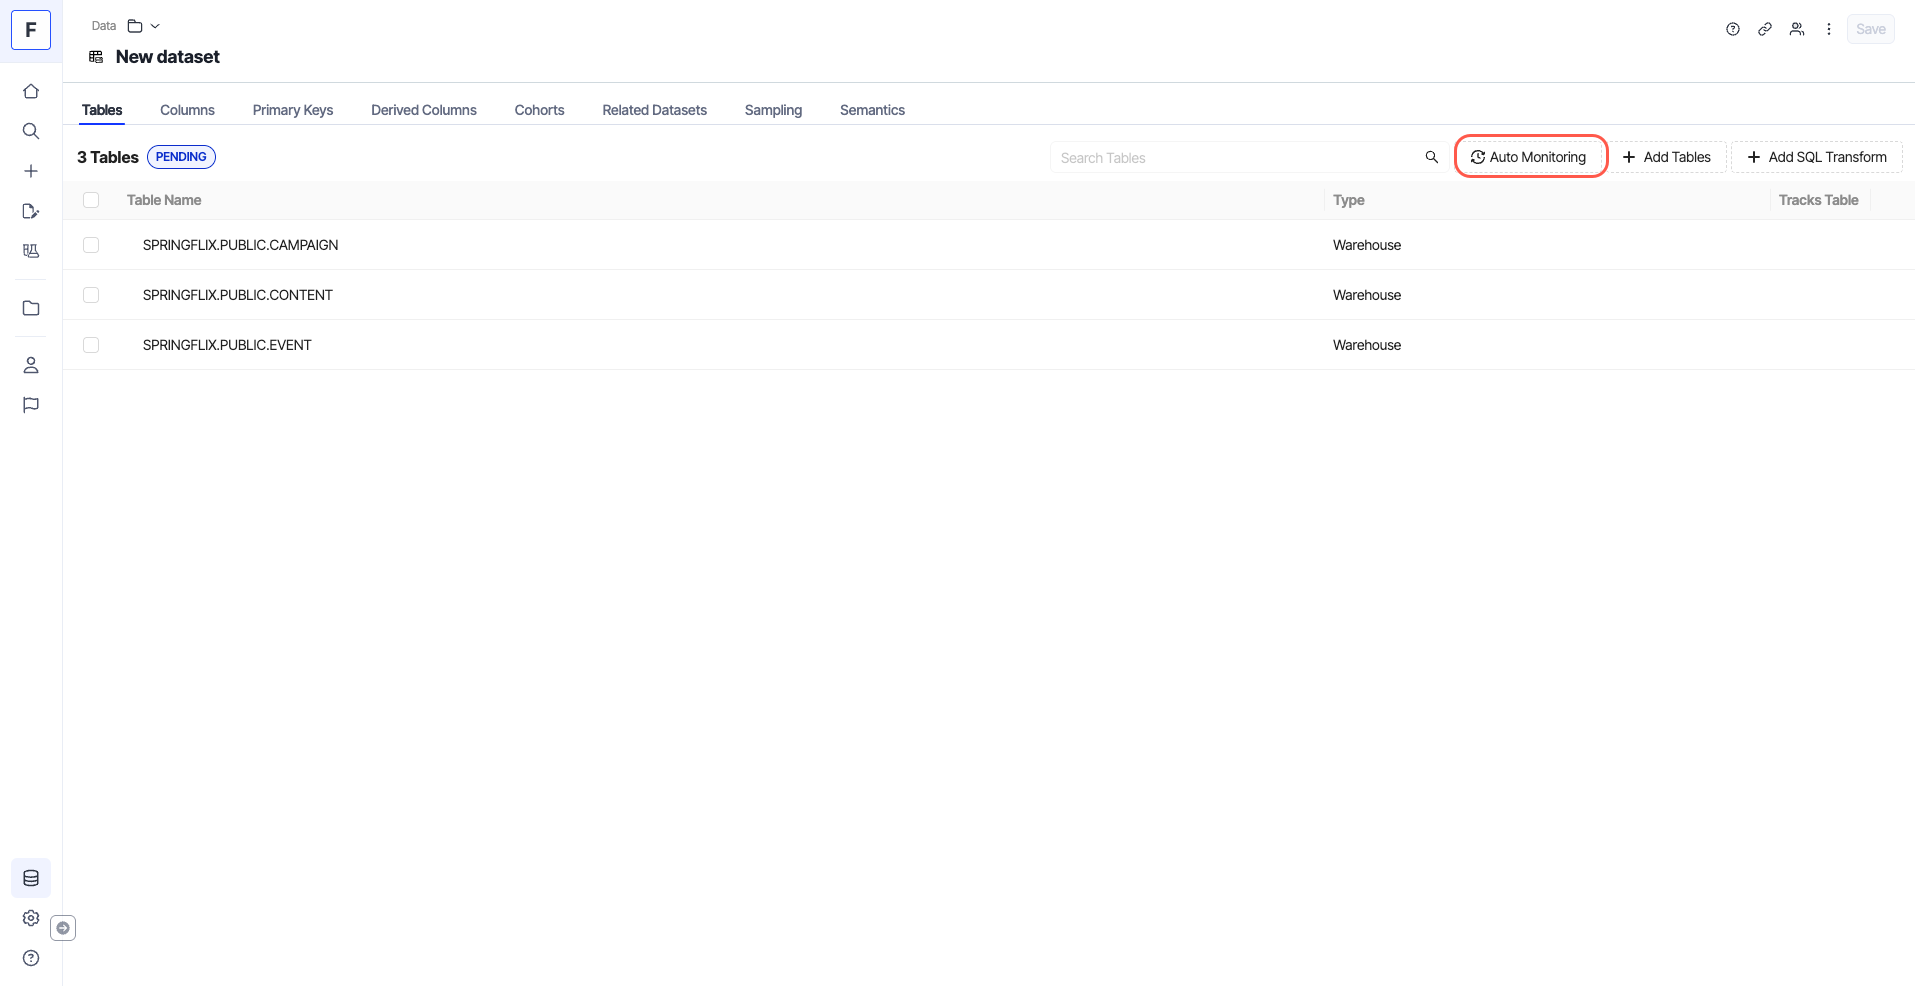Image resolution: width=1915 pixels, height=986 pixels.
Task: Expand the Data folder dropdown chevron
Action: point(155,26)
